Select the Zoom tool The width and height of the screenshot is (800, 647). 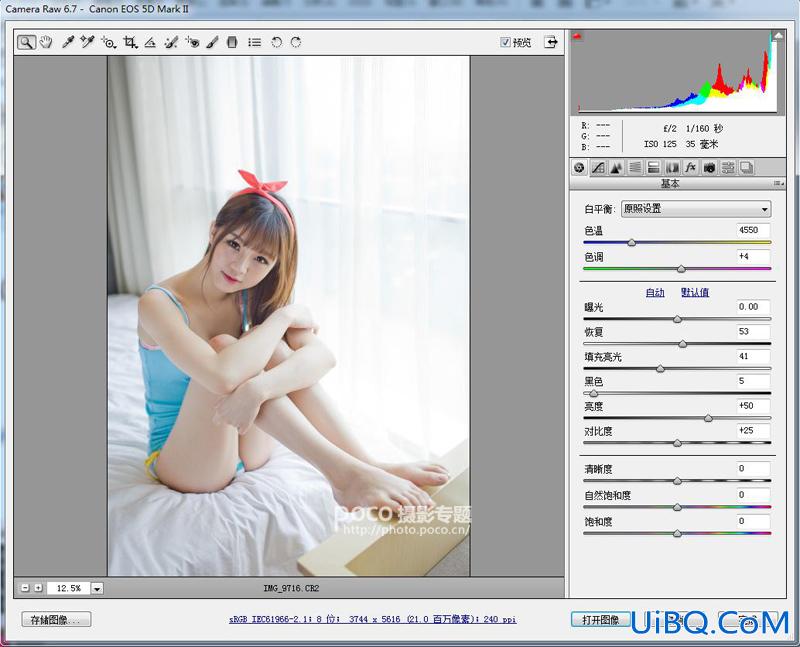pyautogui.click(x=26, y=42)
